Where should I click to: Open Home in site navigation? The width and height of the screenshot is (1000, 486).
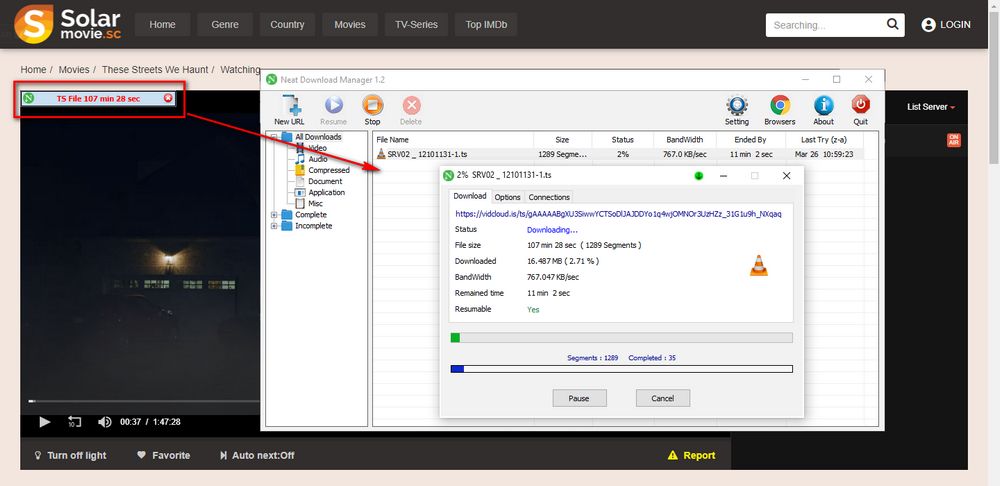pyautogui.click(x=163, y=25)
